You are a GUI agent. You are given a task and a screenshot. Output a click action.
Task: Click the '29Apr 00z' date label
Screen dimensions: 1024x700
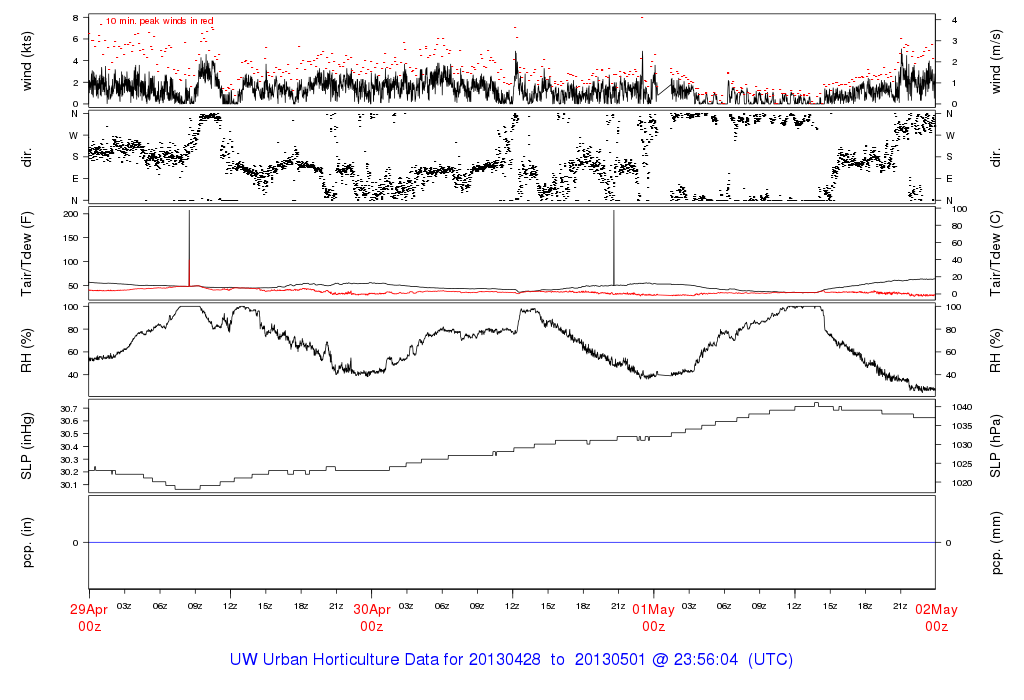pyautogui.click(x=89, y=618)
